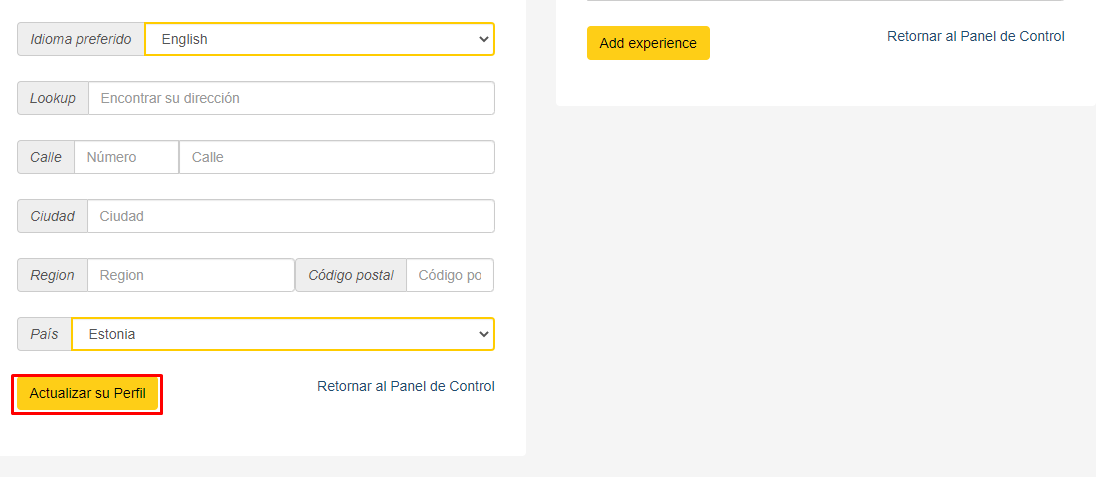Open the Idioma preferido language dropdown
1096x477 pixels.
[319, 39]
